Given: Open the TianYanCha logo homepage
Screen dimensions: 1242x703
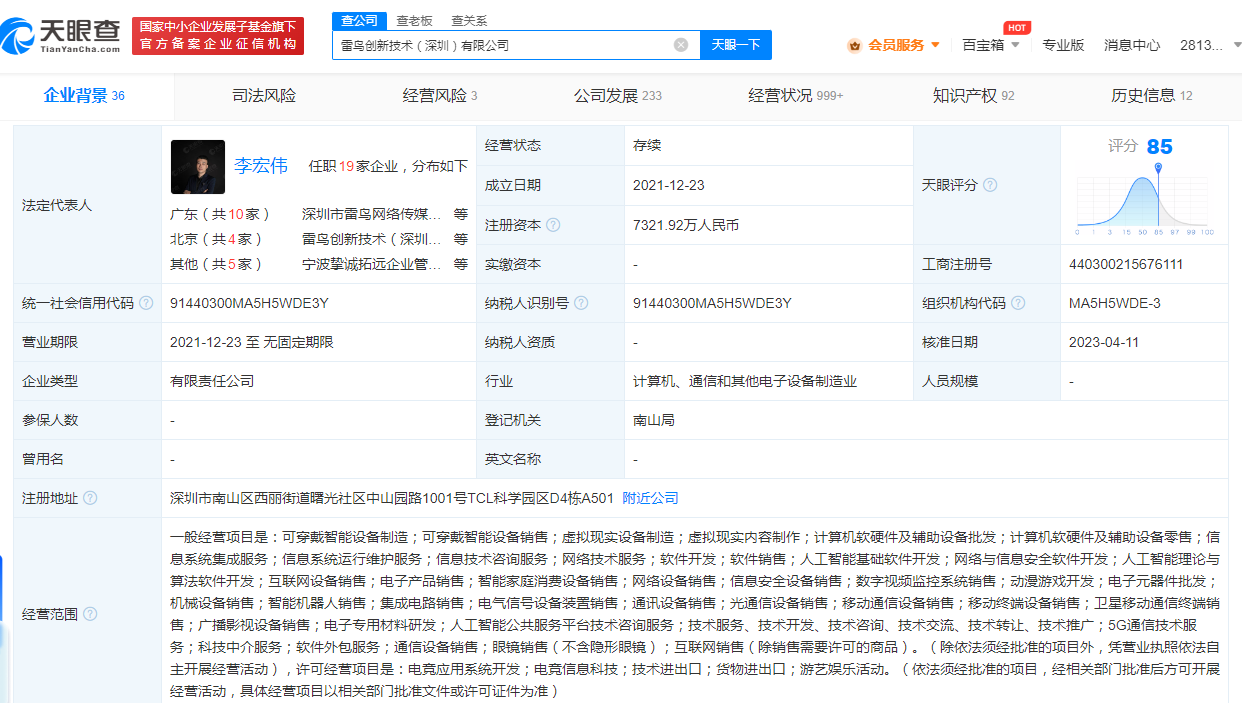Looking at the screenshot, I should coord(61,36).
